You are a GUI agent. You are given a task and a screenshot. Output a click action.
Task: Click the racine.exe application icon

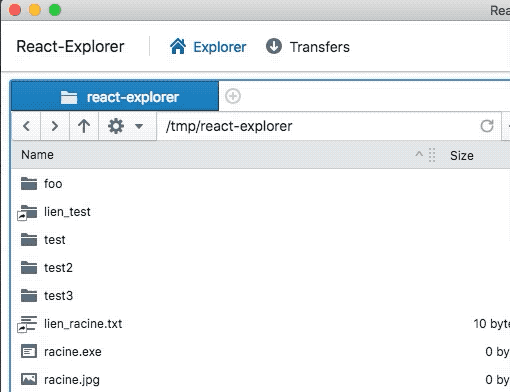(29, 351)
